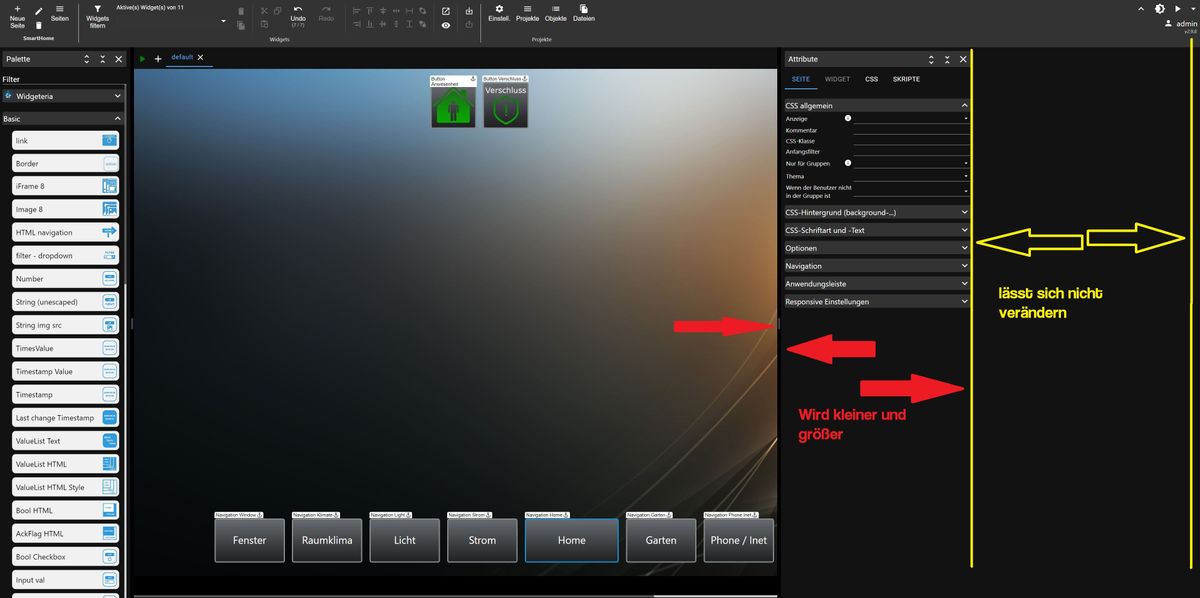Switch to the WIDGET tab
Viewport: 1200px width, 598px height.
pyautogui.click(x=837, y=79)
